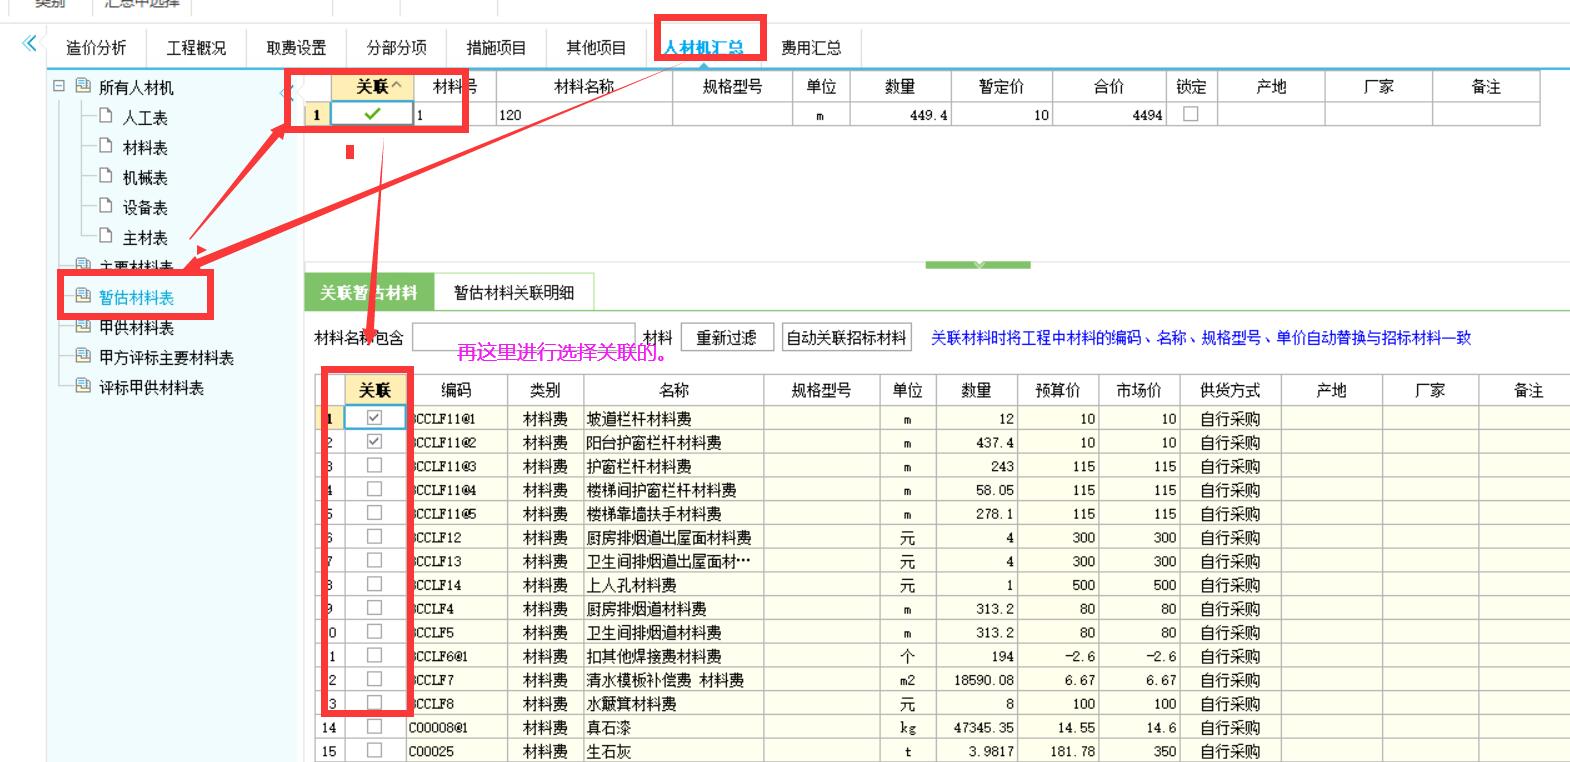The width and height of the screenshot is (1570, 762).
Task: Collapse the sidebar with the double chevron icon
Action: point(29,43)
